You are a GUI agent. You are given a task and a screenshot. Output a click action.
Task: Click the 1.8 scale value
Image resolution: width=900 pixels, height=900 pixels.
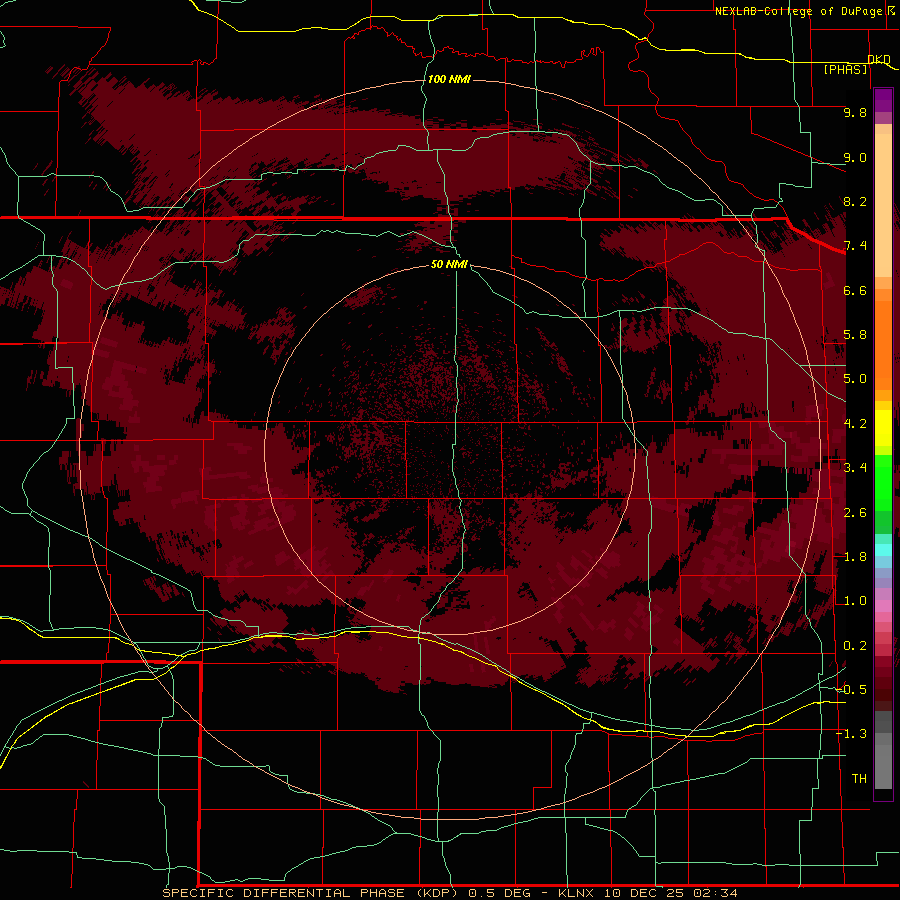[855, 557]
